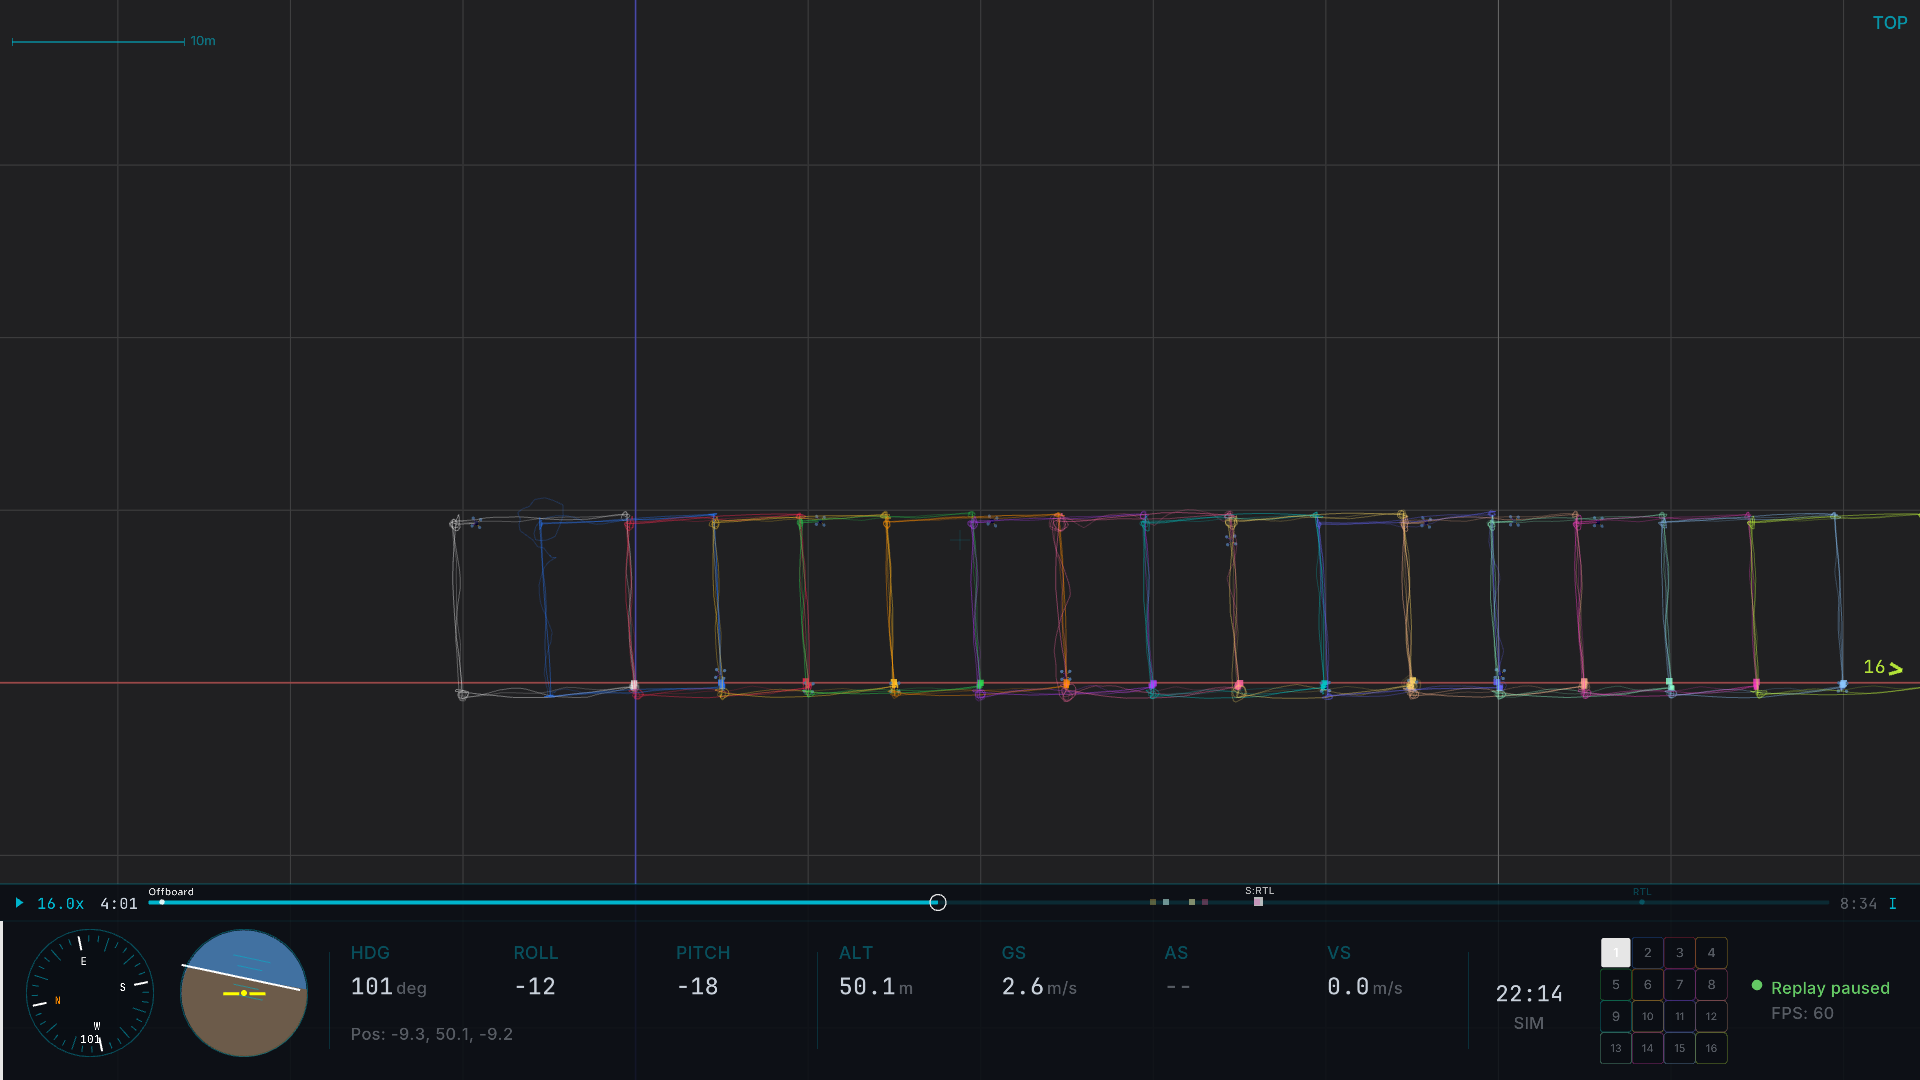Viewport: 1920px width, 1080px height.
Task: Click the 16.0x playback speed control
Action: pos(59,902)
